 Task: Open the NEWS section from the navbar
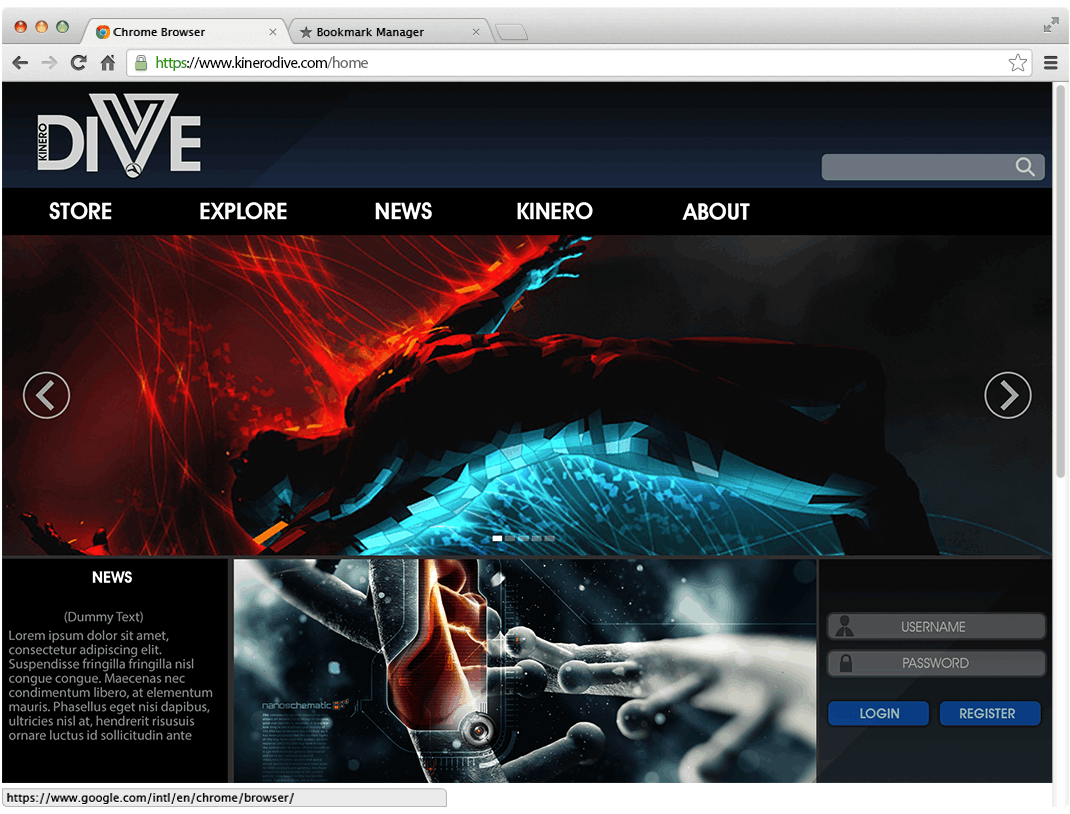click(403, 211)
